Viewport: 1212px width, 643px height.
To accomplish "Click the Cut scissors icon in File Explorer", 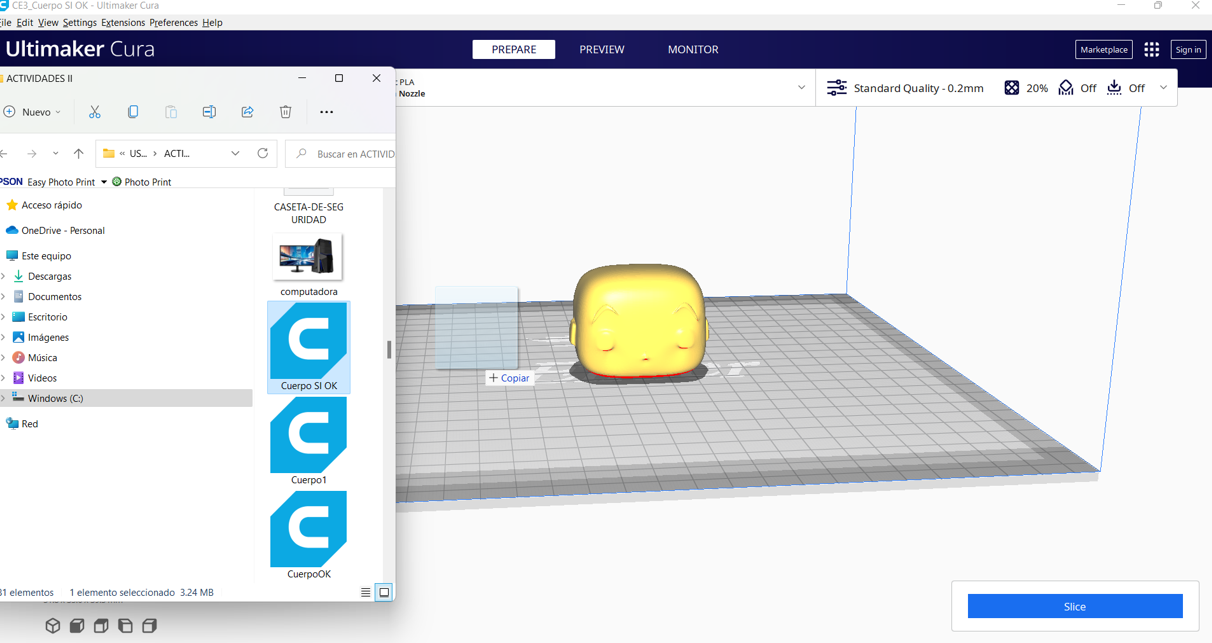I will pos(94,112).
